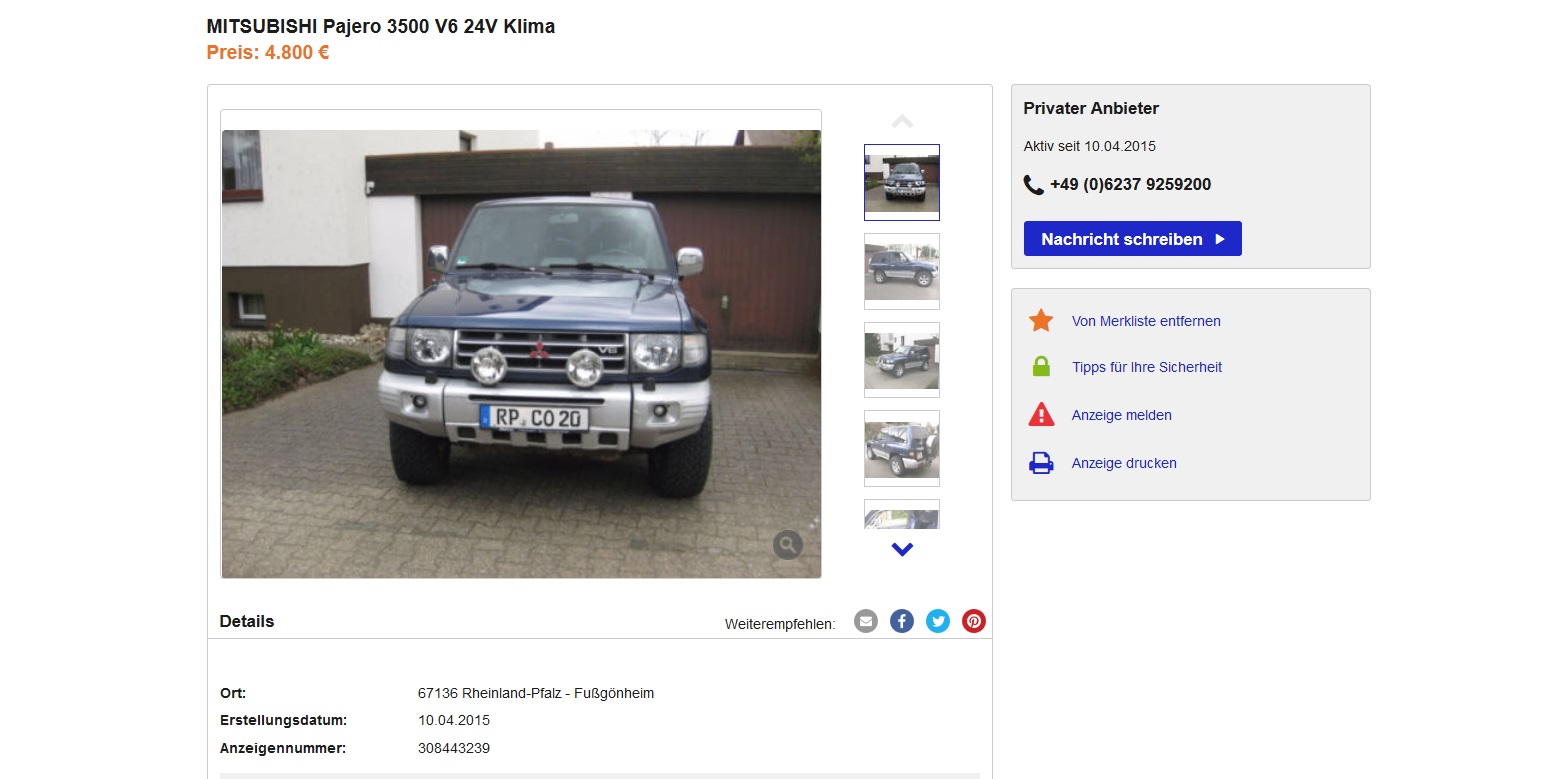
Task: Share listing on Twitter
Action: click(938, 621)
